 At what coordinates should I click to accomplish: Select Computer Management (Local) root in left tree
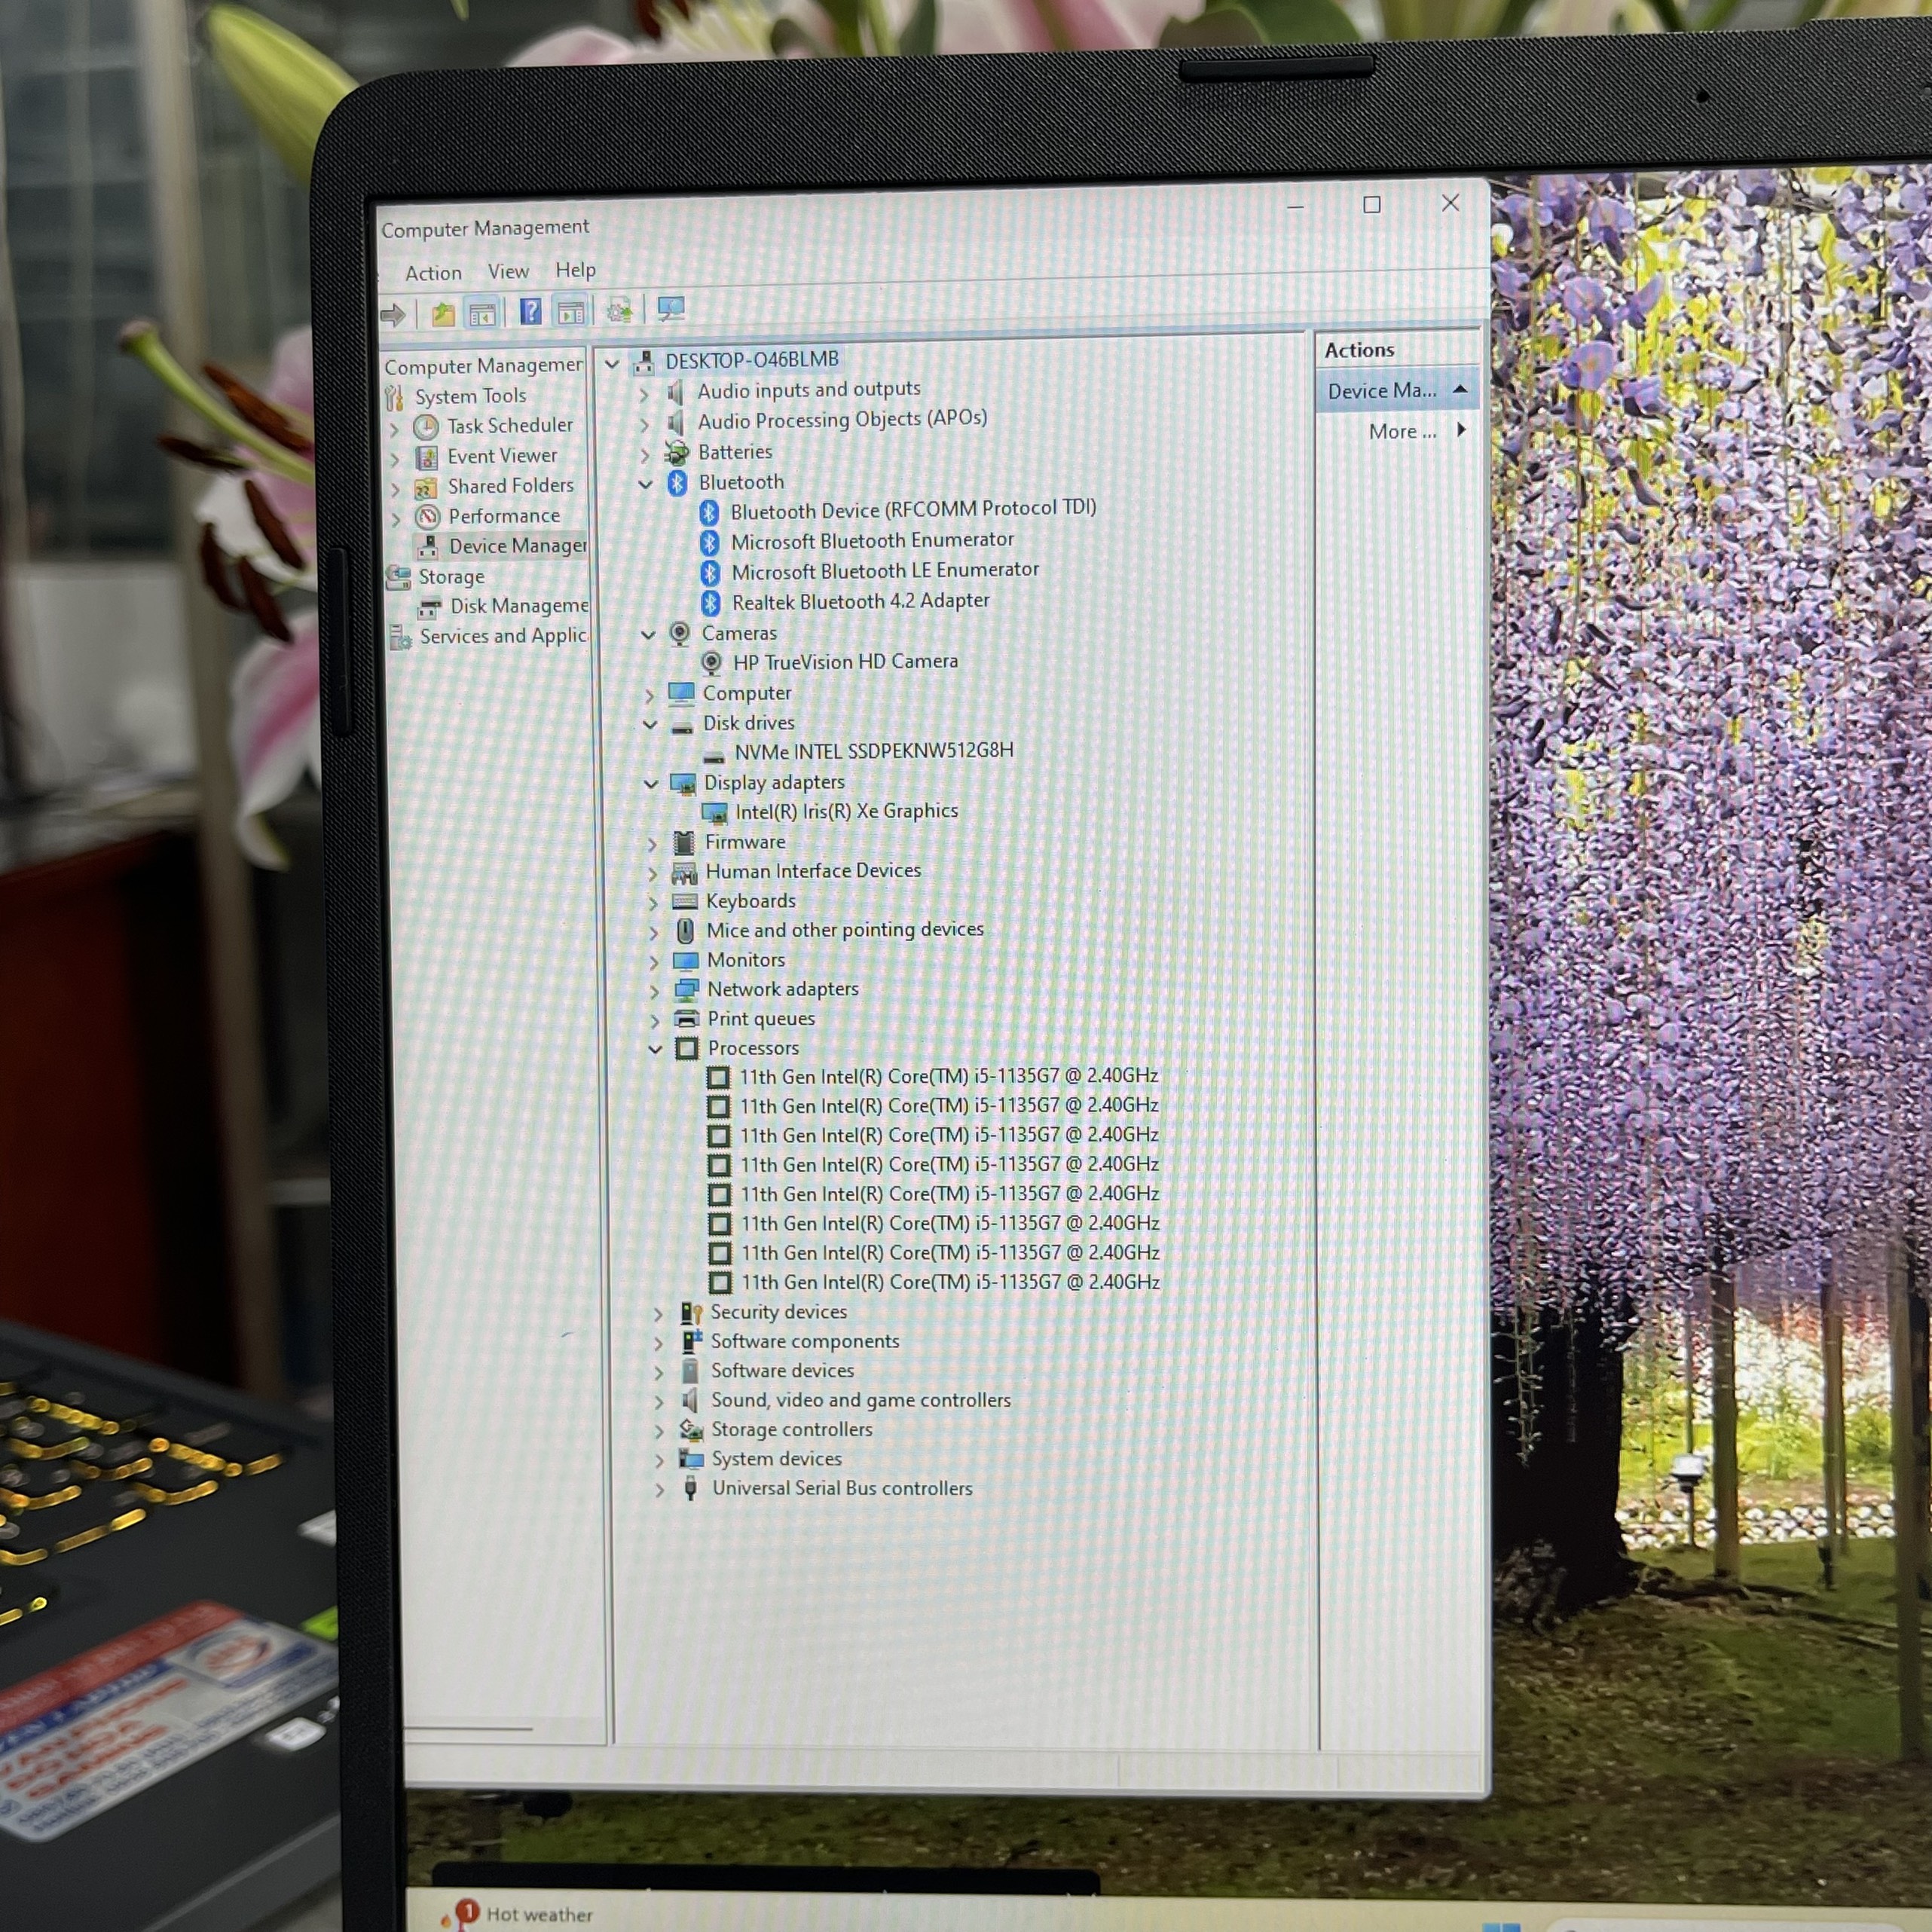(x=483, y=366)
